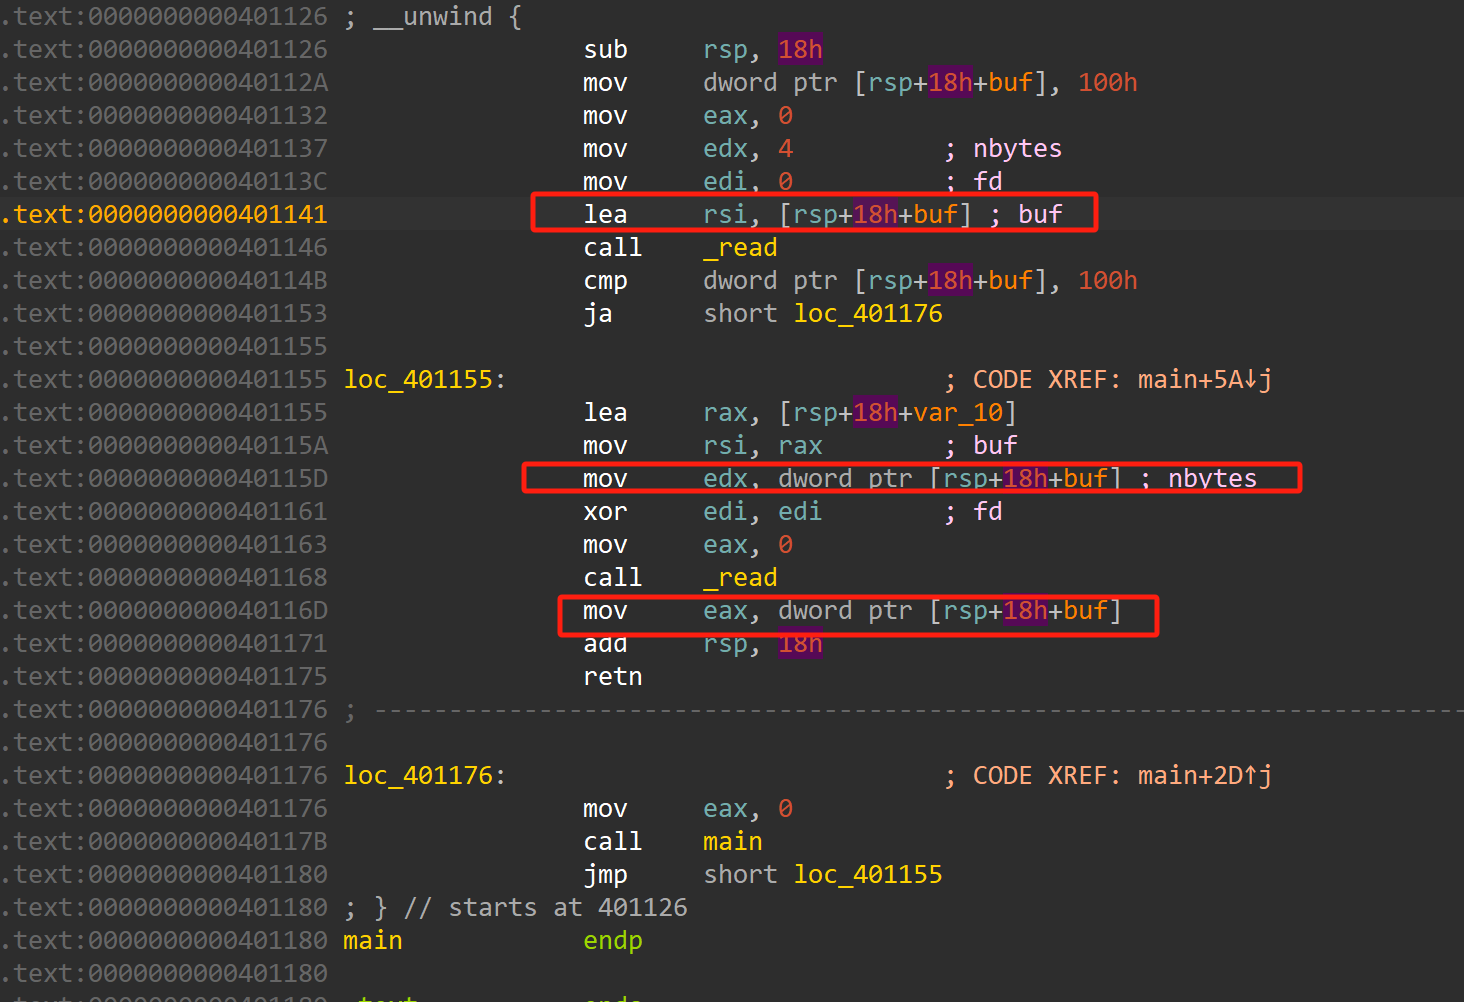Click the _read call target at 401146
This screenshot has height=1002, width=1464.
(x=740, y=247)
